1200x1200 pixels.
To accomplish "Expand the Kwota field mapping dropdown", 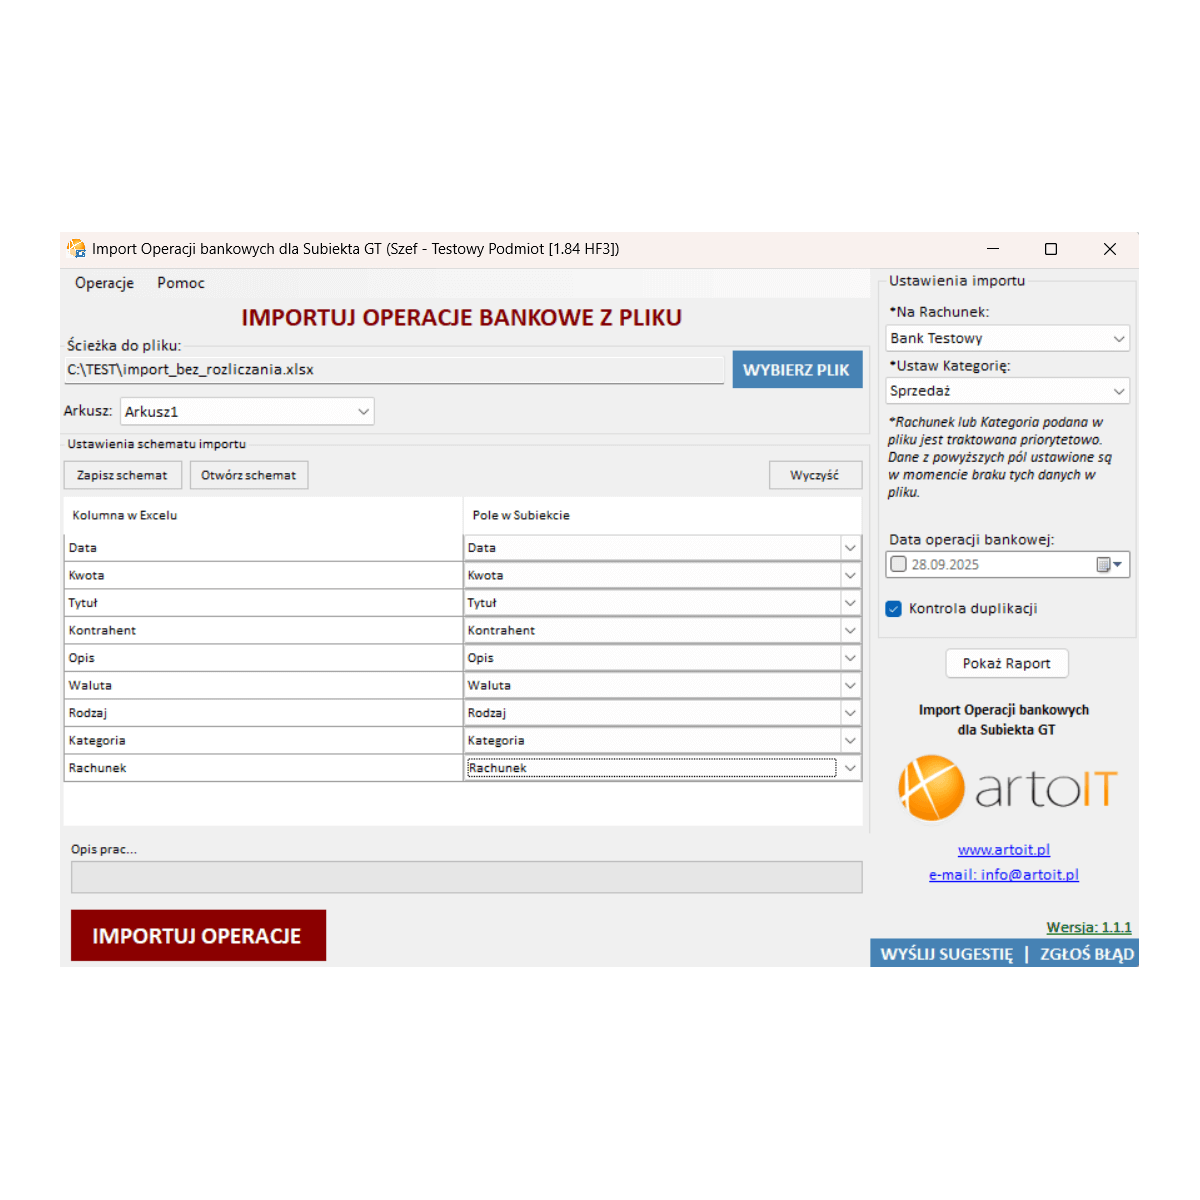I will pyautogui.click(x=850, y=576).
